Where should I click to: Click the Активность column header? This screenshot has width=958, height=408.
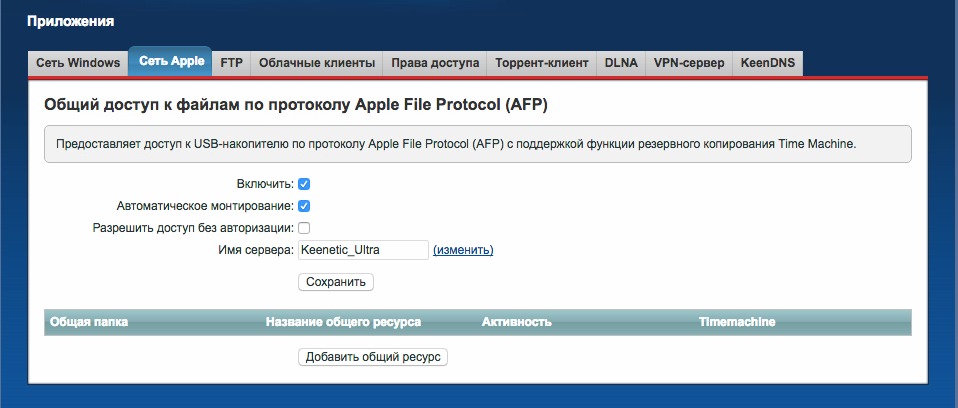(517, 322)
